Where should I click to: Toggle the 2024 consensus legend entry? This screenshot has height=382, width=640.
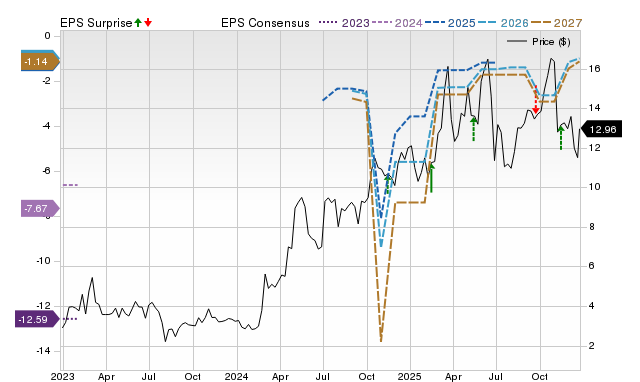pyautogui.click(x=397, y=23)
